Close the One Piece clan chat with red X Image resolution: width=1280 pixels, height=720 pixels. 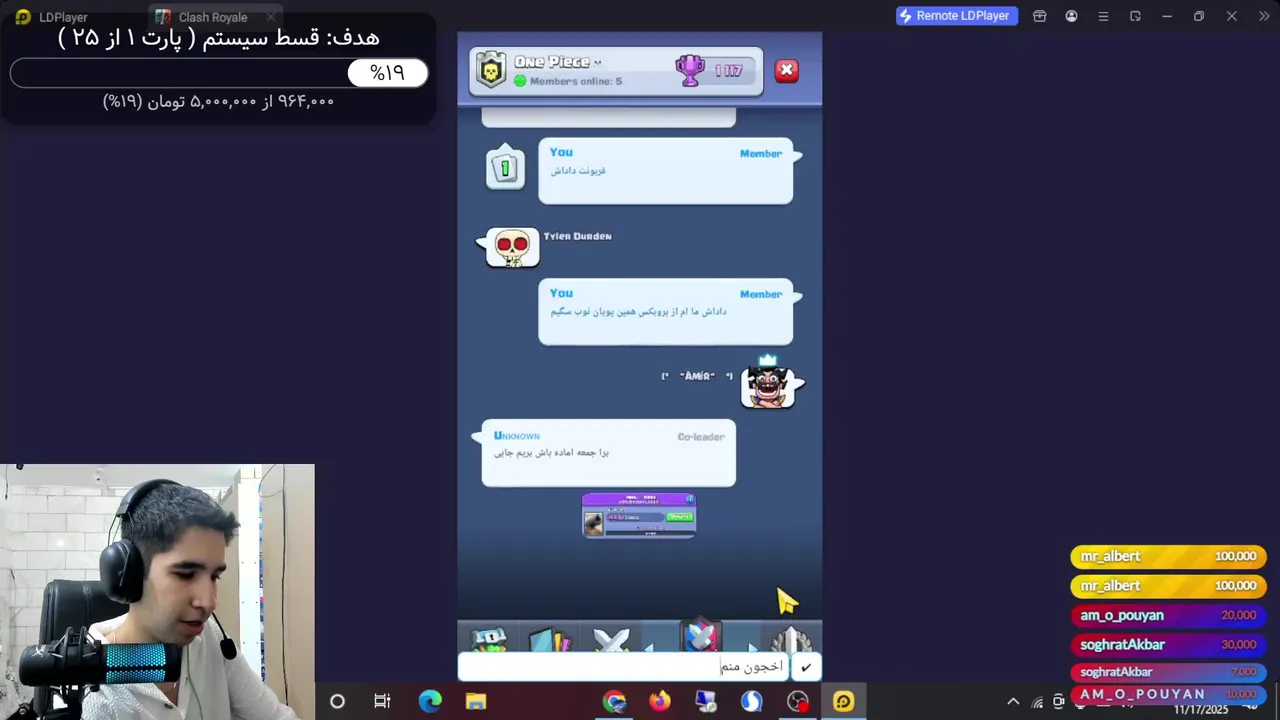click(787, 70)
